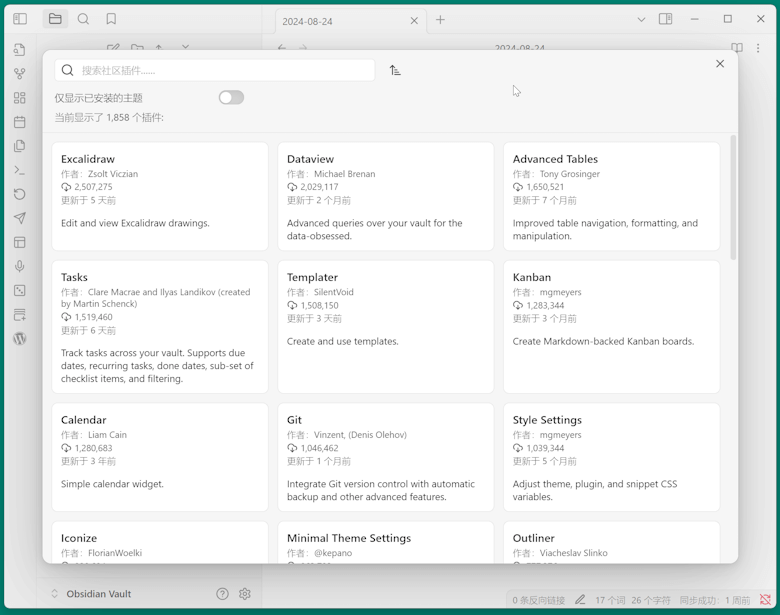Image resolution: width=780 pixels, height=615 pixels.
Task: Click the sync failed status icon
Action: tap(765, 600)
